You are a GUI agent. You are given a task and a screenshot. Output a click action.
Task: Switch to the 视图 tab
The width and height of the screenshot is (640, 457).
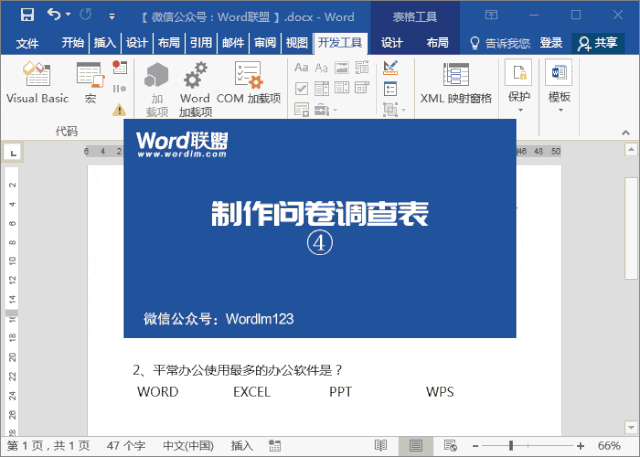coord(297,42)
